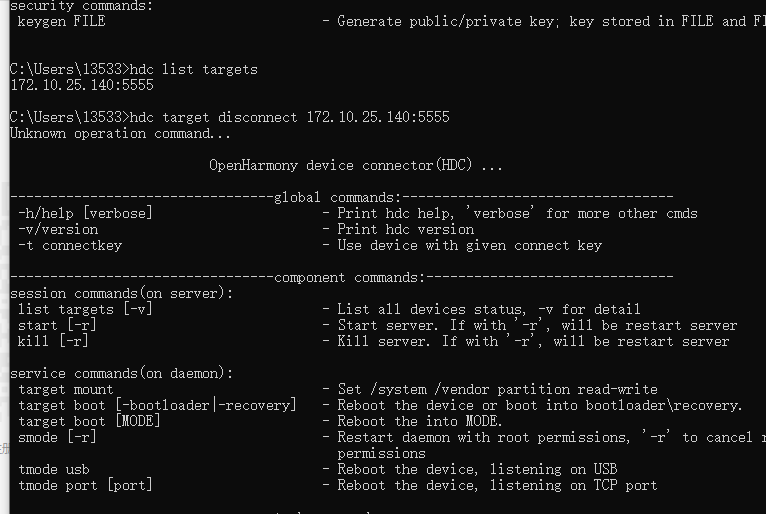
Task: Click the "service commands(on daemon)" label
Action: point(121,373)
